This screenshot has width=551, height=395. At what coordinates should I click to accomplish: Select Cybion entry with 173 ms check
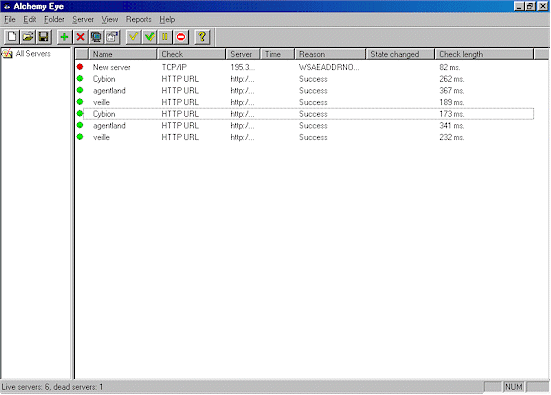(x=104, y=114)
